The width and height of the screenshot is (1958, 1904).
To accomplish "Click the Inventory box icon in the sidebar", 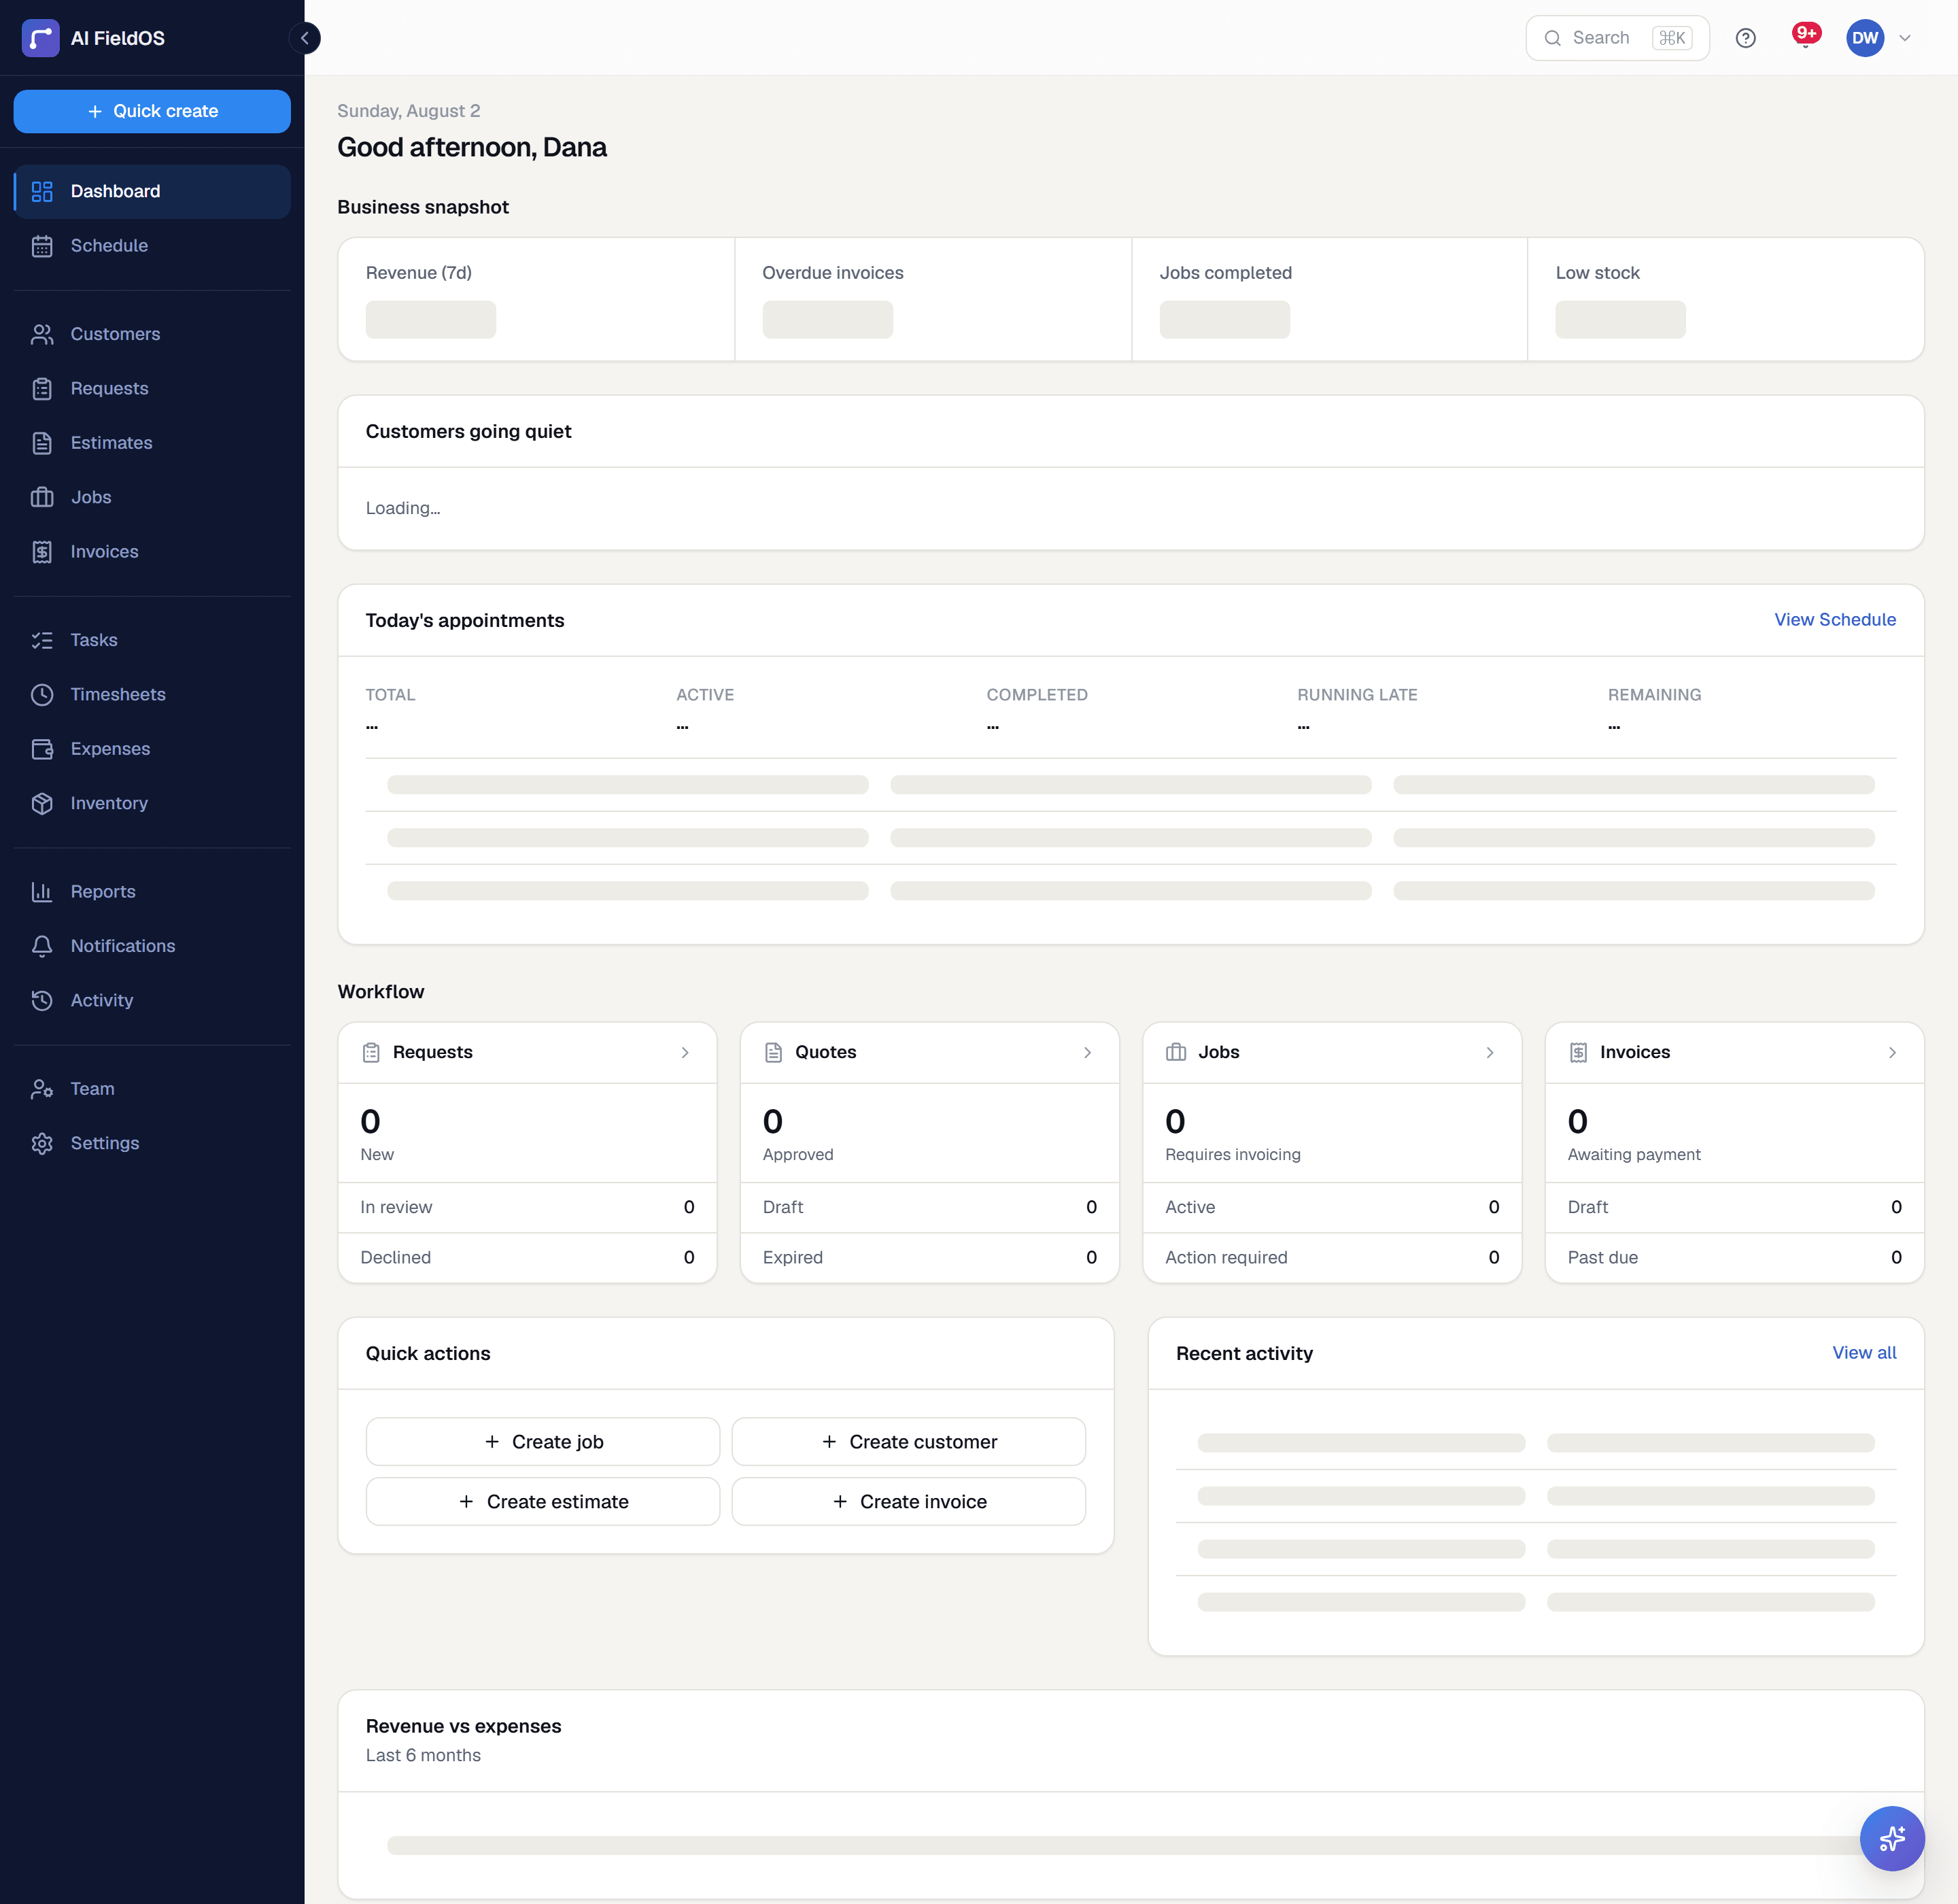I will (x=42, y=803).
